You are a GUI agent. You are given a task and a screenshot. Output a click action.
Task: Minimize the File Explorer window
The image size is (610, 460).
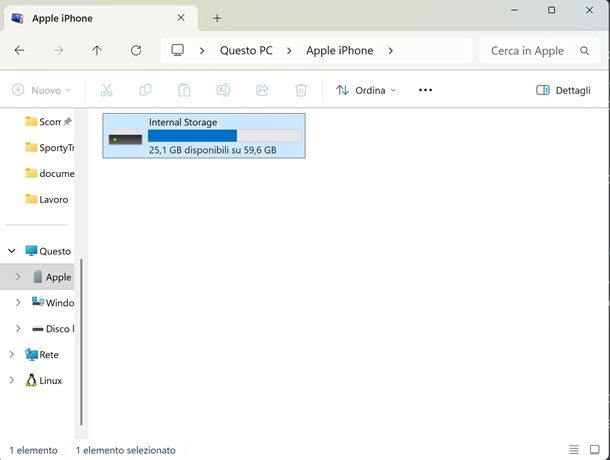[x=514, y=10]
